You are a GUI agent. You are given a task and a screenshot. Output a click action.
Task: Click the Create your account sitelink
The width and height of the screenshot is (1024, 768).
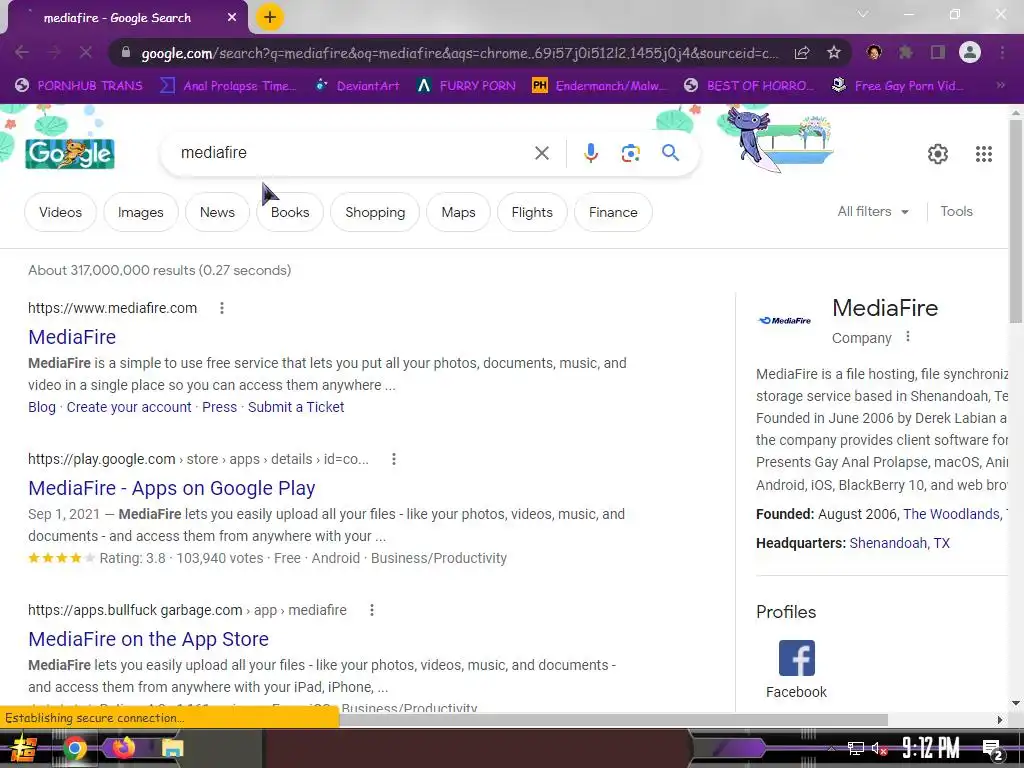tap(129, 407)
